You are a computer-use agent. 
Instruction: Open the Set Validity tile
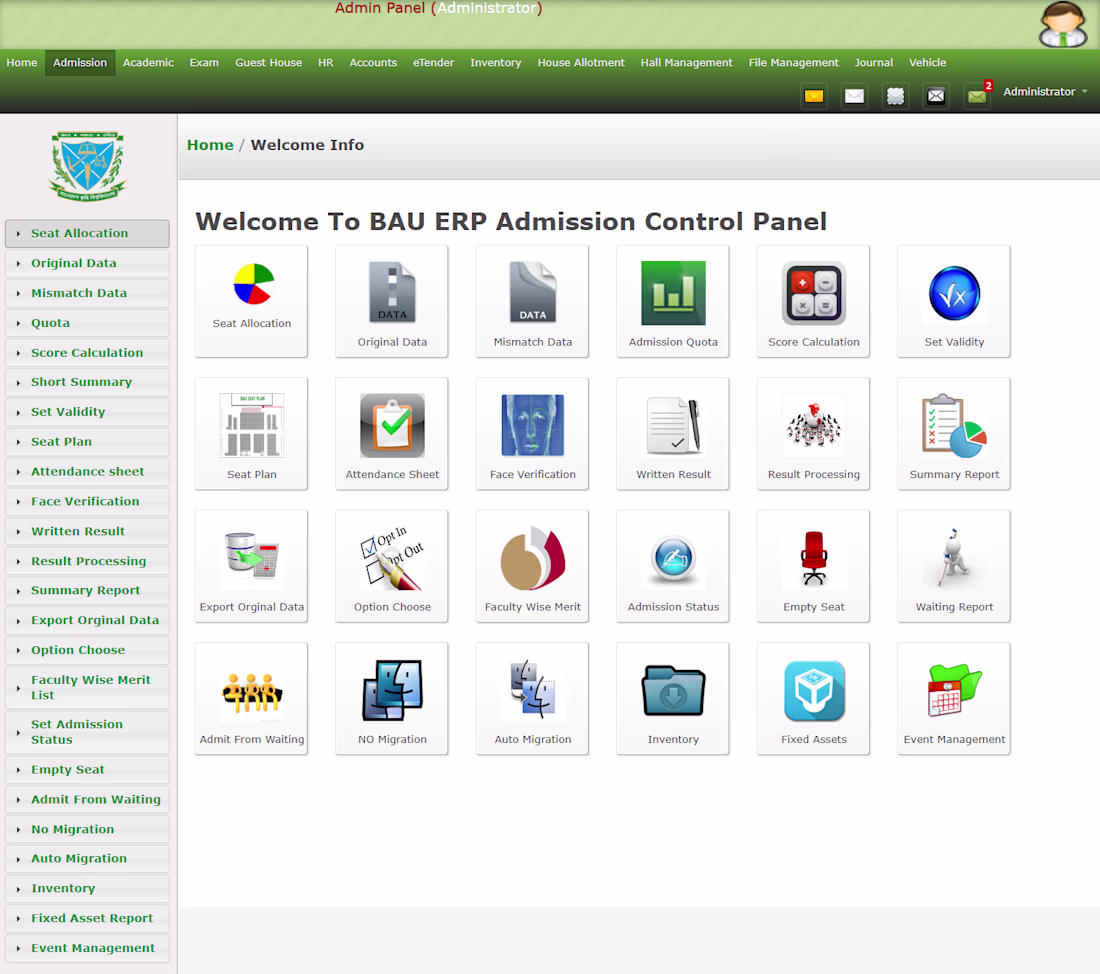[x=954, y=301]
